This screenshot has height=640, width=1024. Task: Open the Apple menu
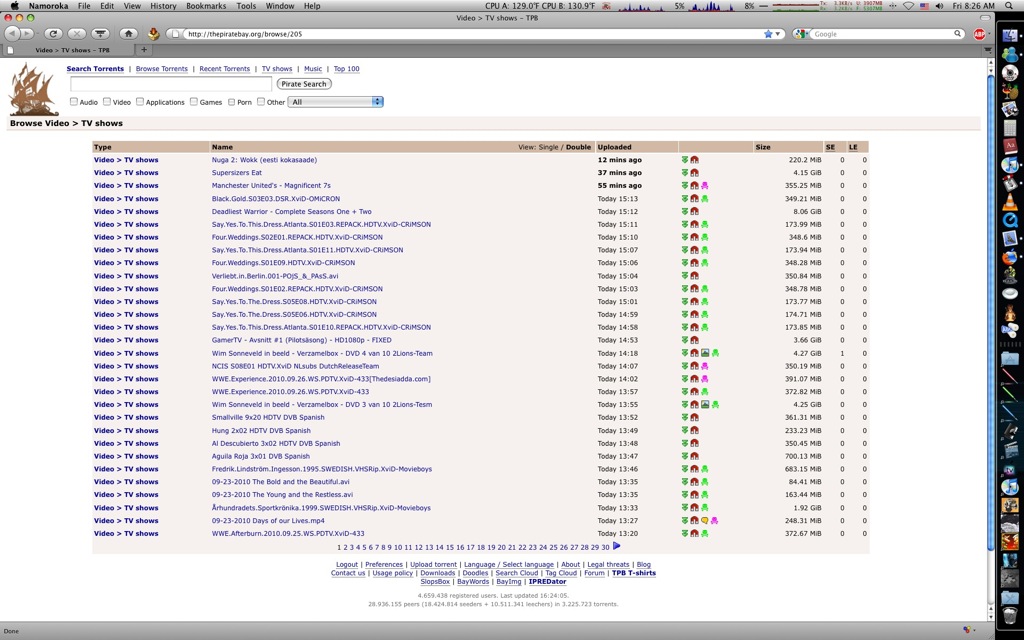(x=14, y=5)
